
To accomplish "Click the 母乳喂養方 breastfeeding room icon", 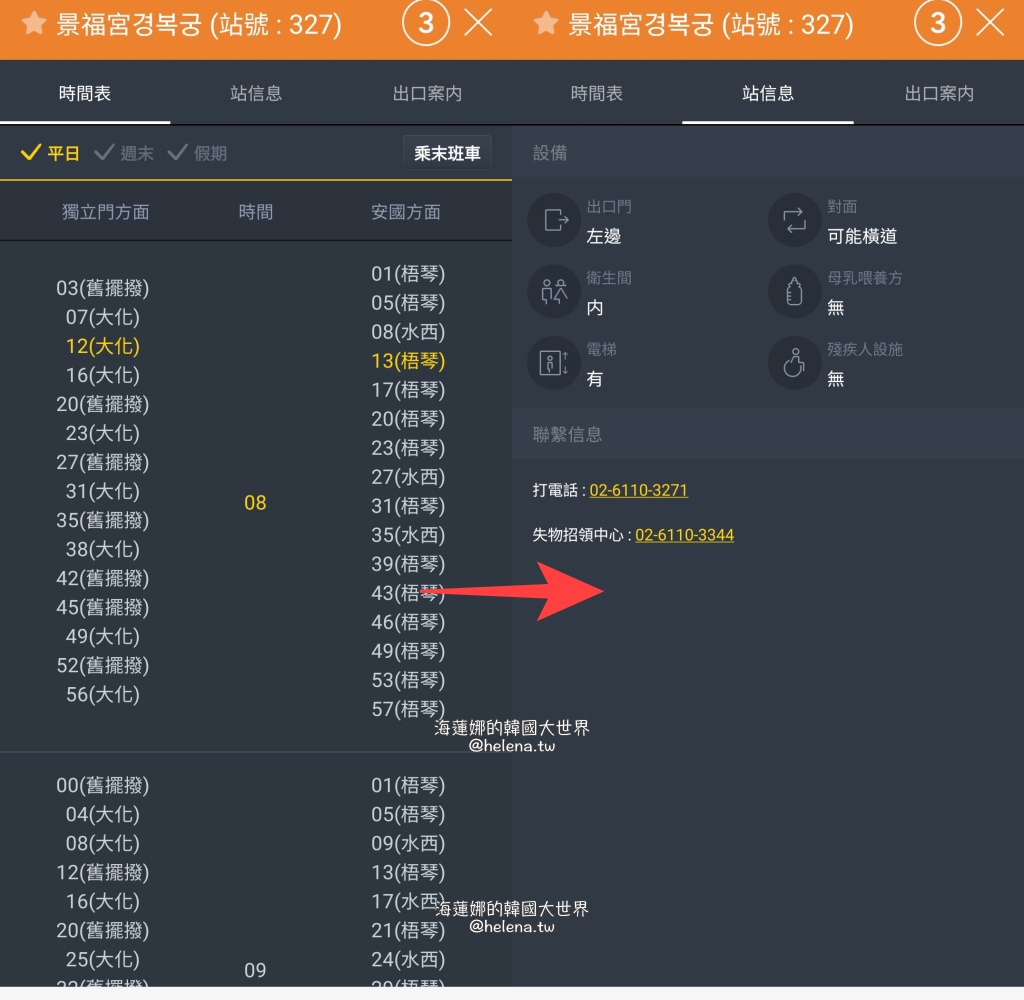I will pyautogui.click(x=793, y=292).
